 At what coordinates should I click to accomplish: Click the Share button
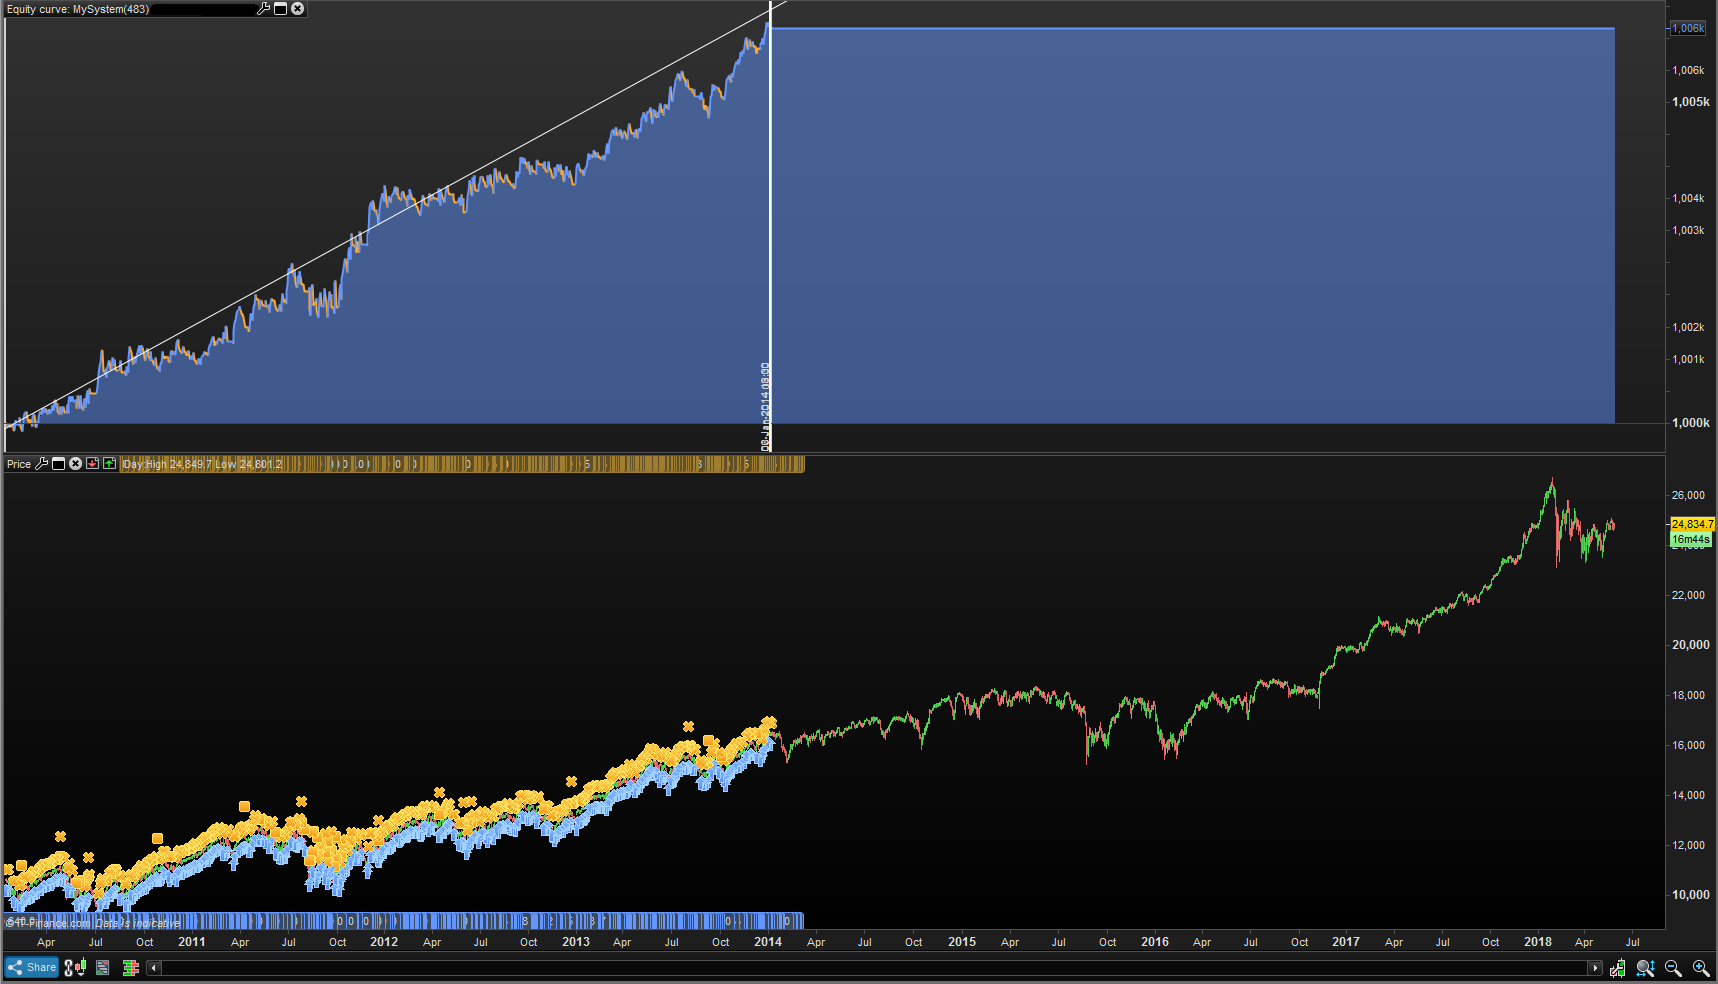pos(32,967)
